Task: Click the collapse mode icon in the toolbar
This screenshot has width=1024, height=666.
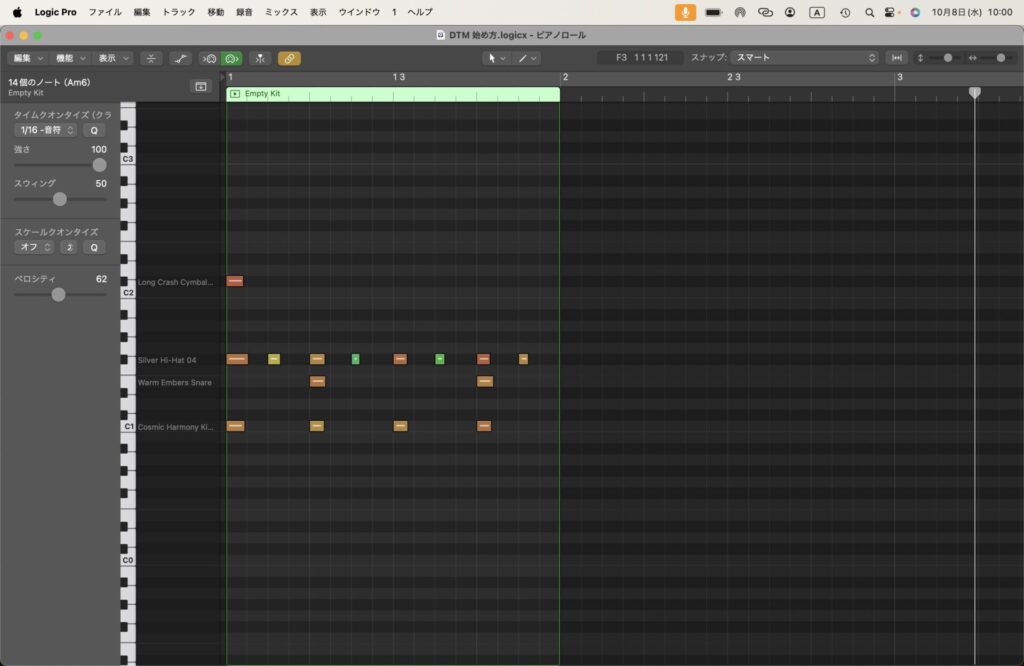Action: coord(151,58)
